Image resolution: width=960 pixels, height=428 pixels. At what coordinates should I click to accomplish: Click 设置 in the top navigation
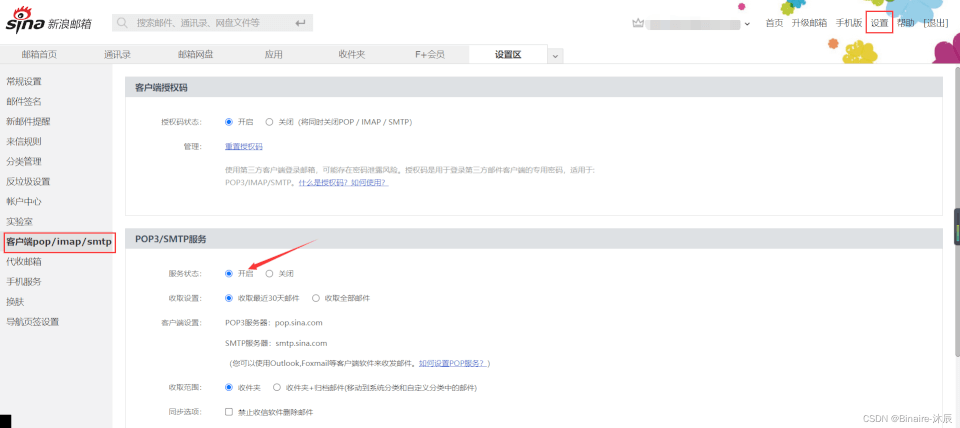[879, 22]
